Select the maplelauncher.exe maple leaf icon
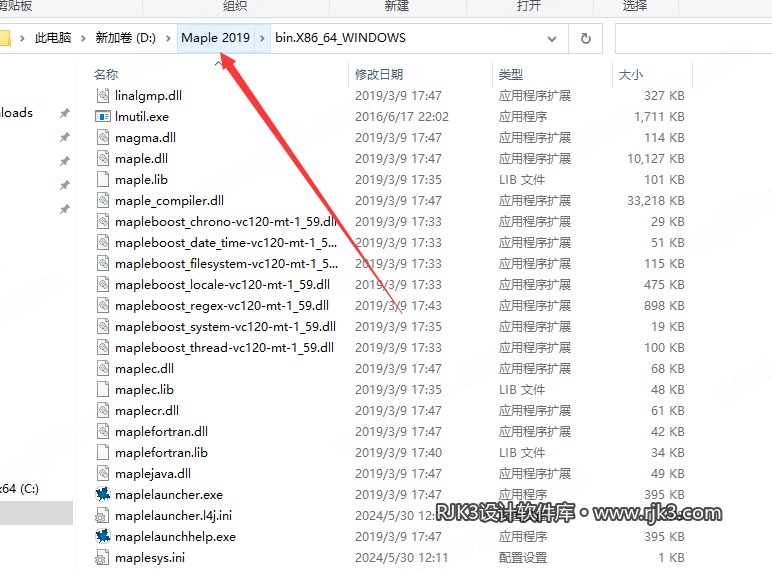 [x=102, y=494]
